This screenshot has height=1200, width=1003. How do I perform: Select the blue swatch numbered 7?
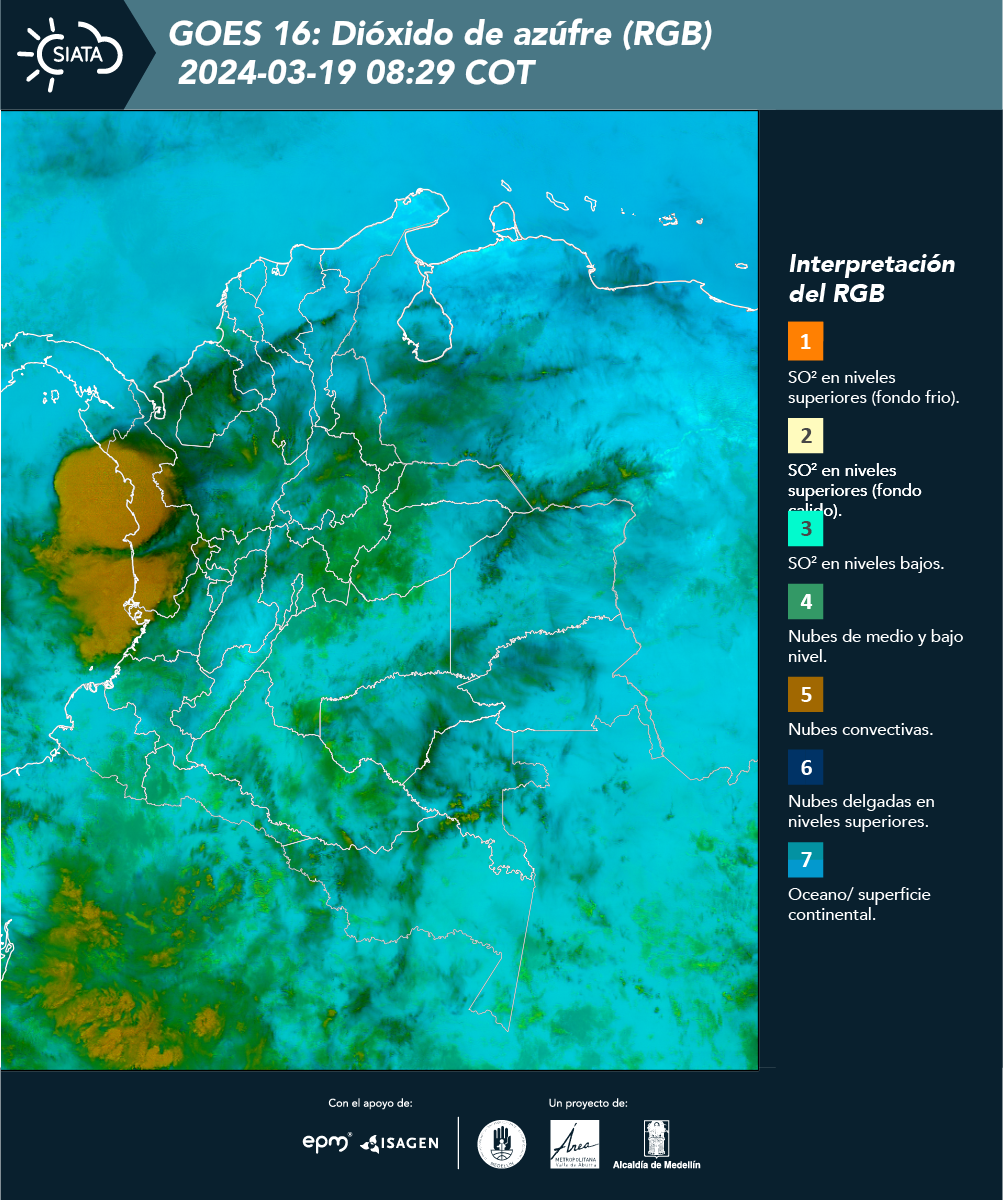(805, 860)
